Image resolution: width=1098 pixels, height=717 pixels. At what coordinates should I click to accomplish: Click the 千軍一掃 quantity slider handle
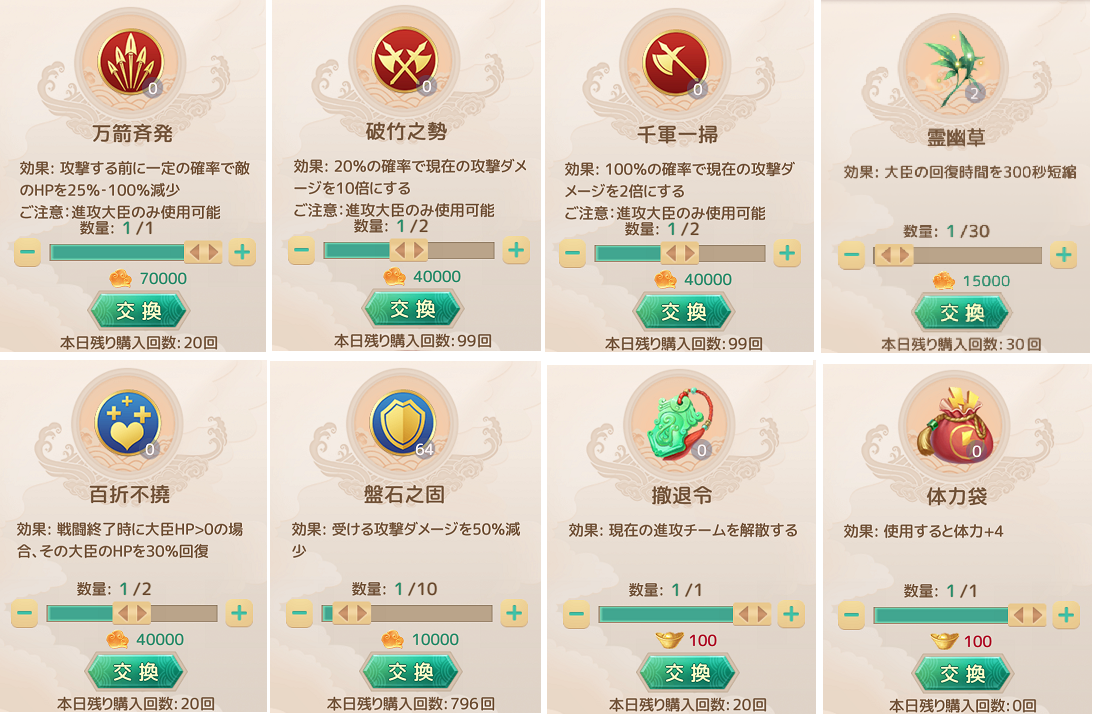[x=680, y=253]
